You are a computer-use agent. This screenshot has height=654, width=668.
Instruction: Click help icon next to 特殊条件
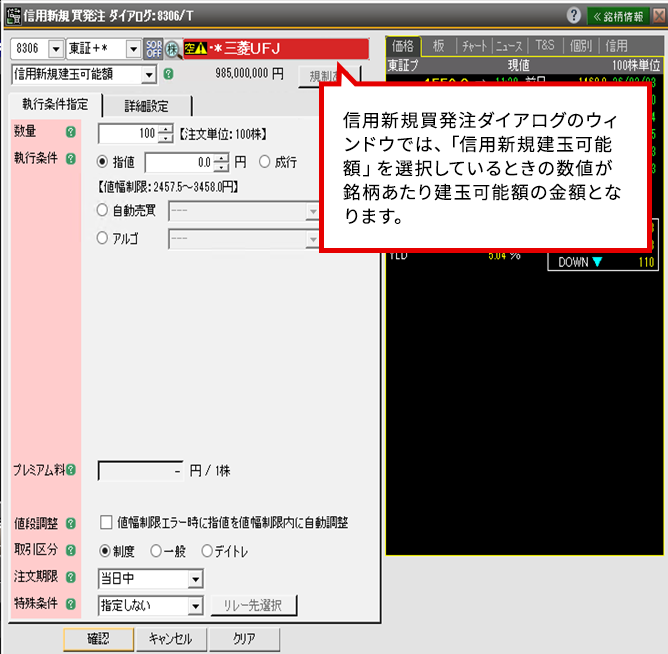(71, 604)
